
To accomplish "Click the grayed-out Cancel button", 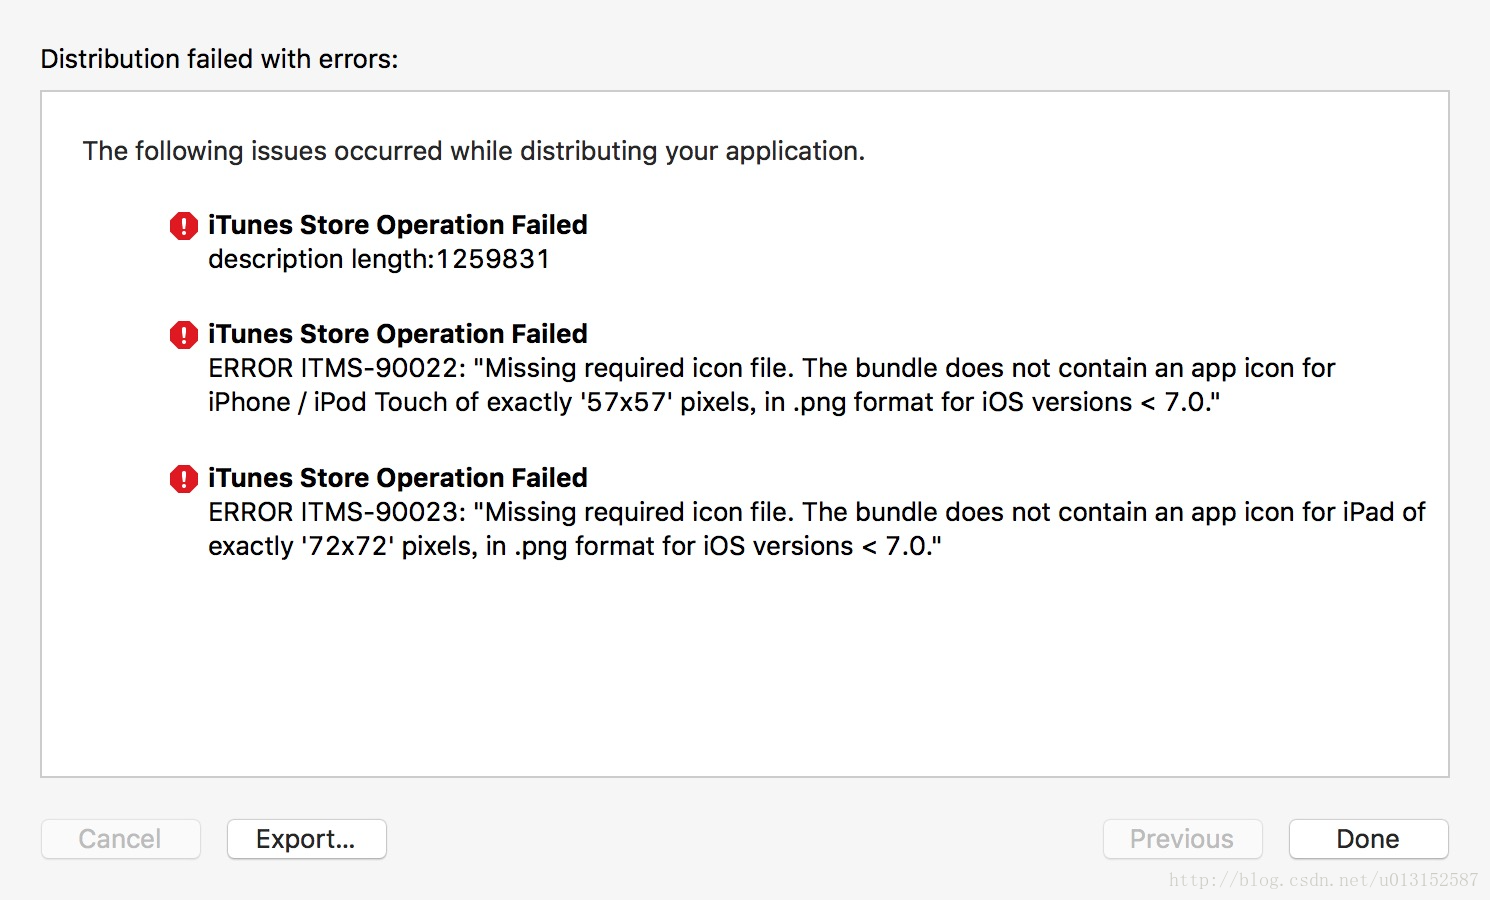I will (x=120, y=839).
